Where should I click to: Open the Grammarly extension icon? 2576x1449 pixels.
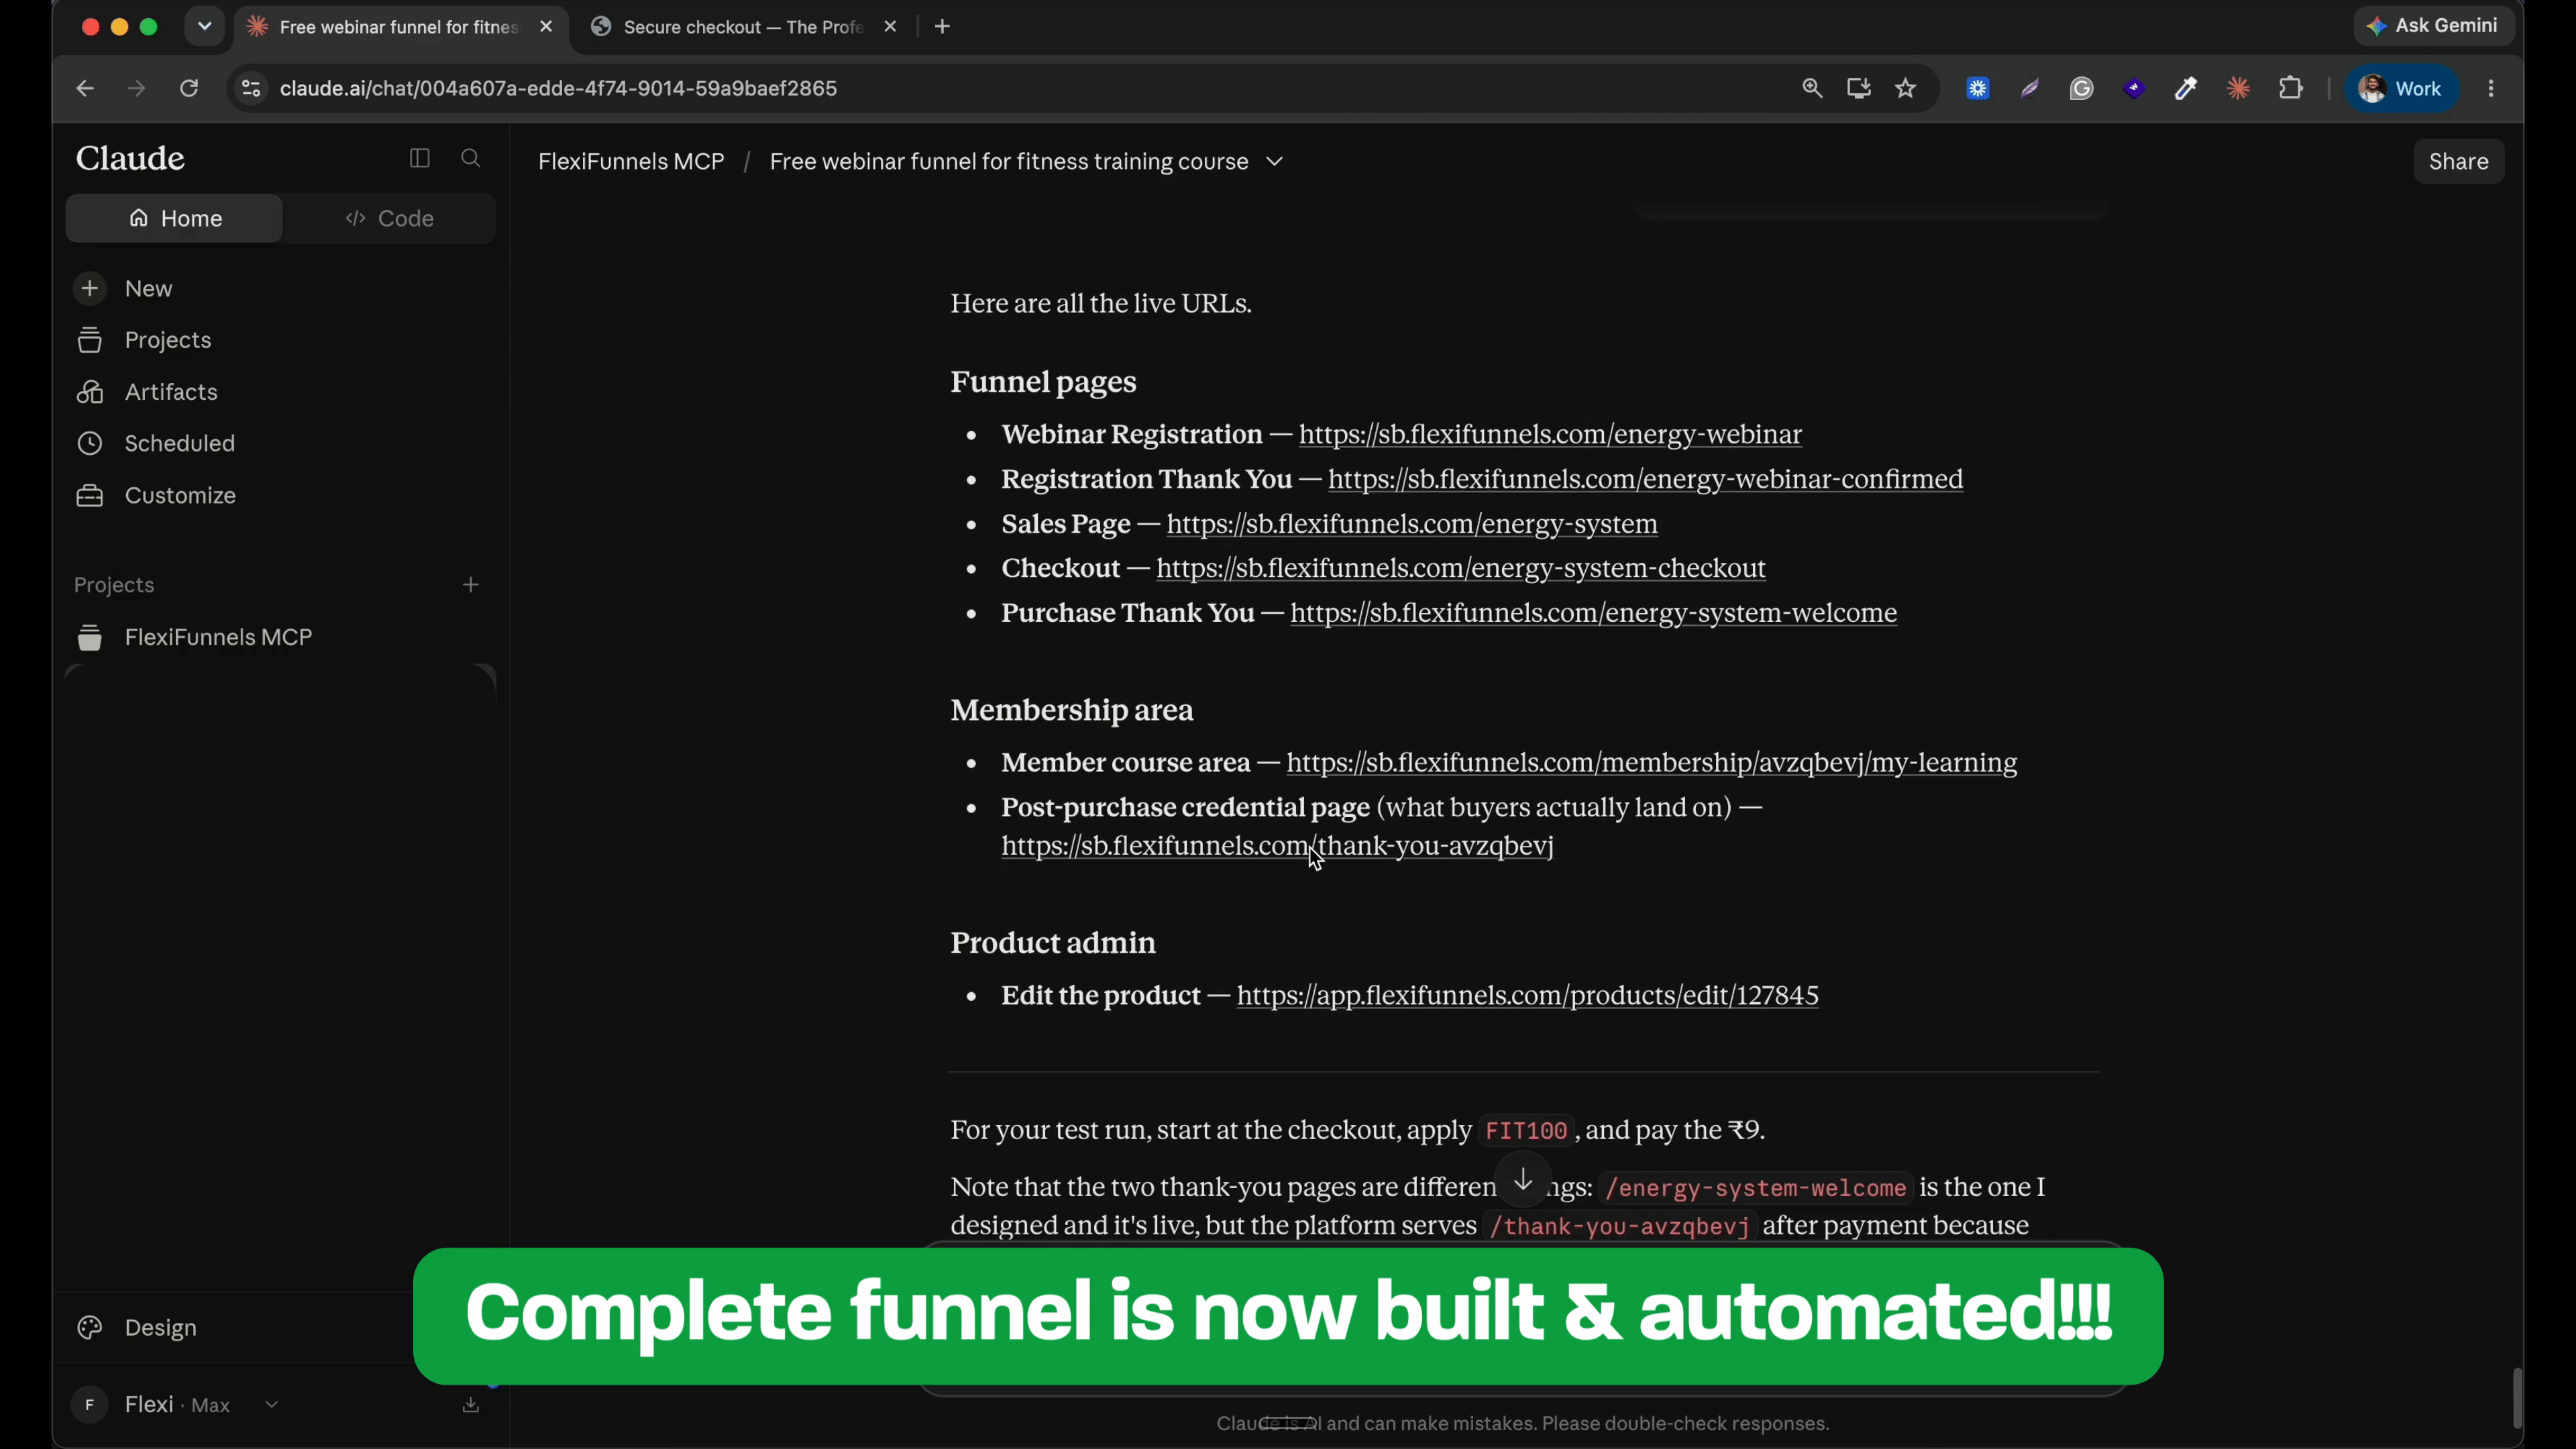(x=2081, y=88)
